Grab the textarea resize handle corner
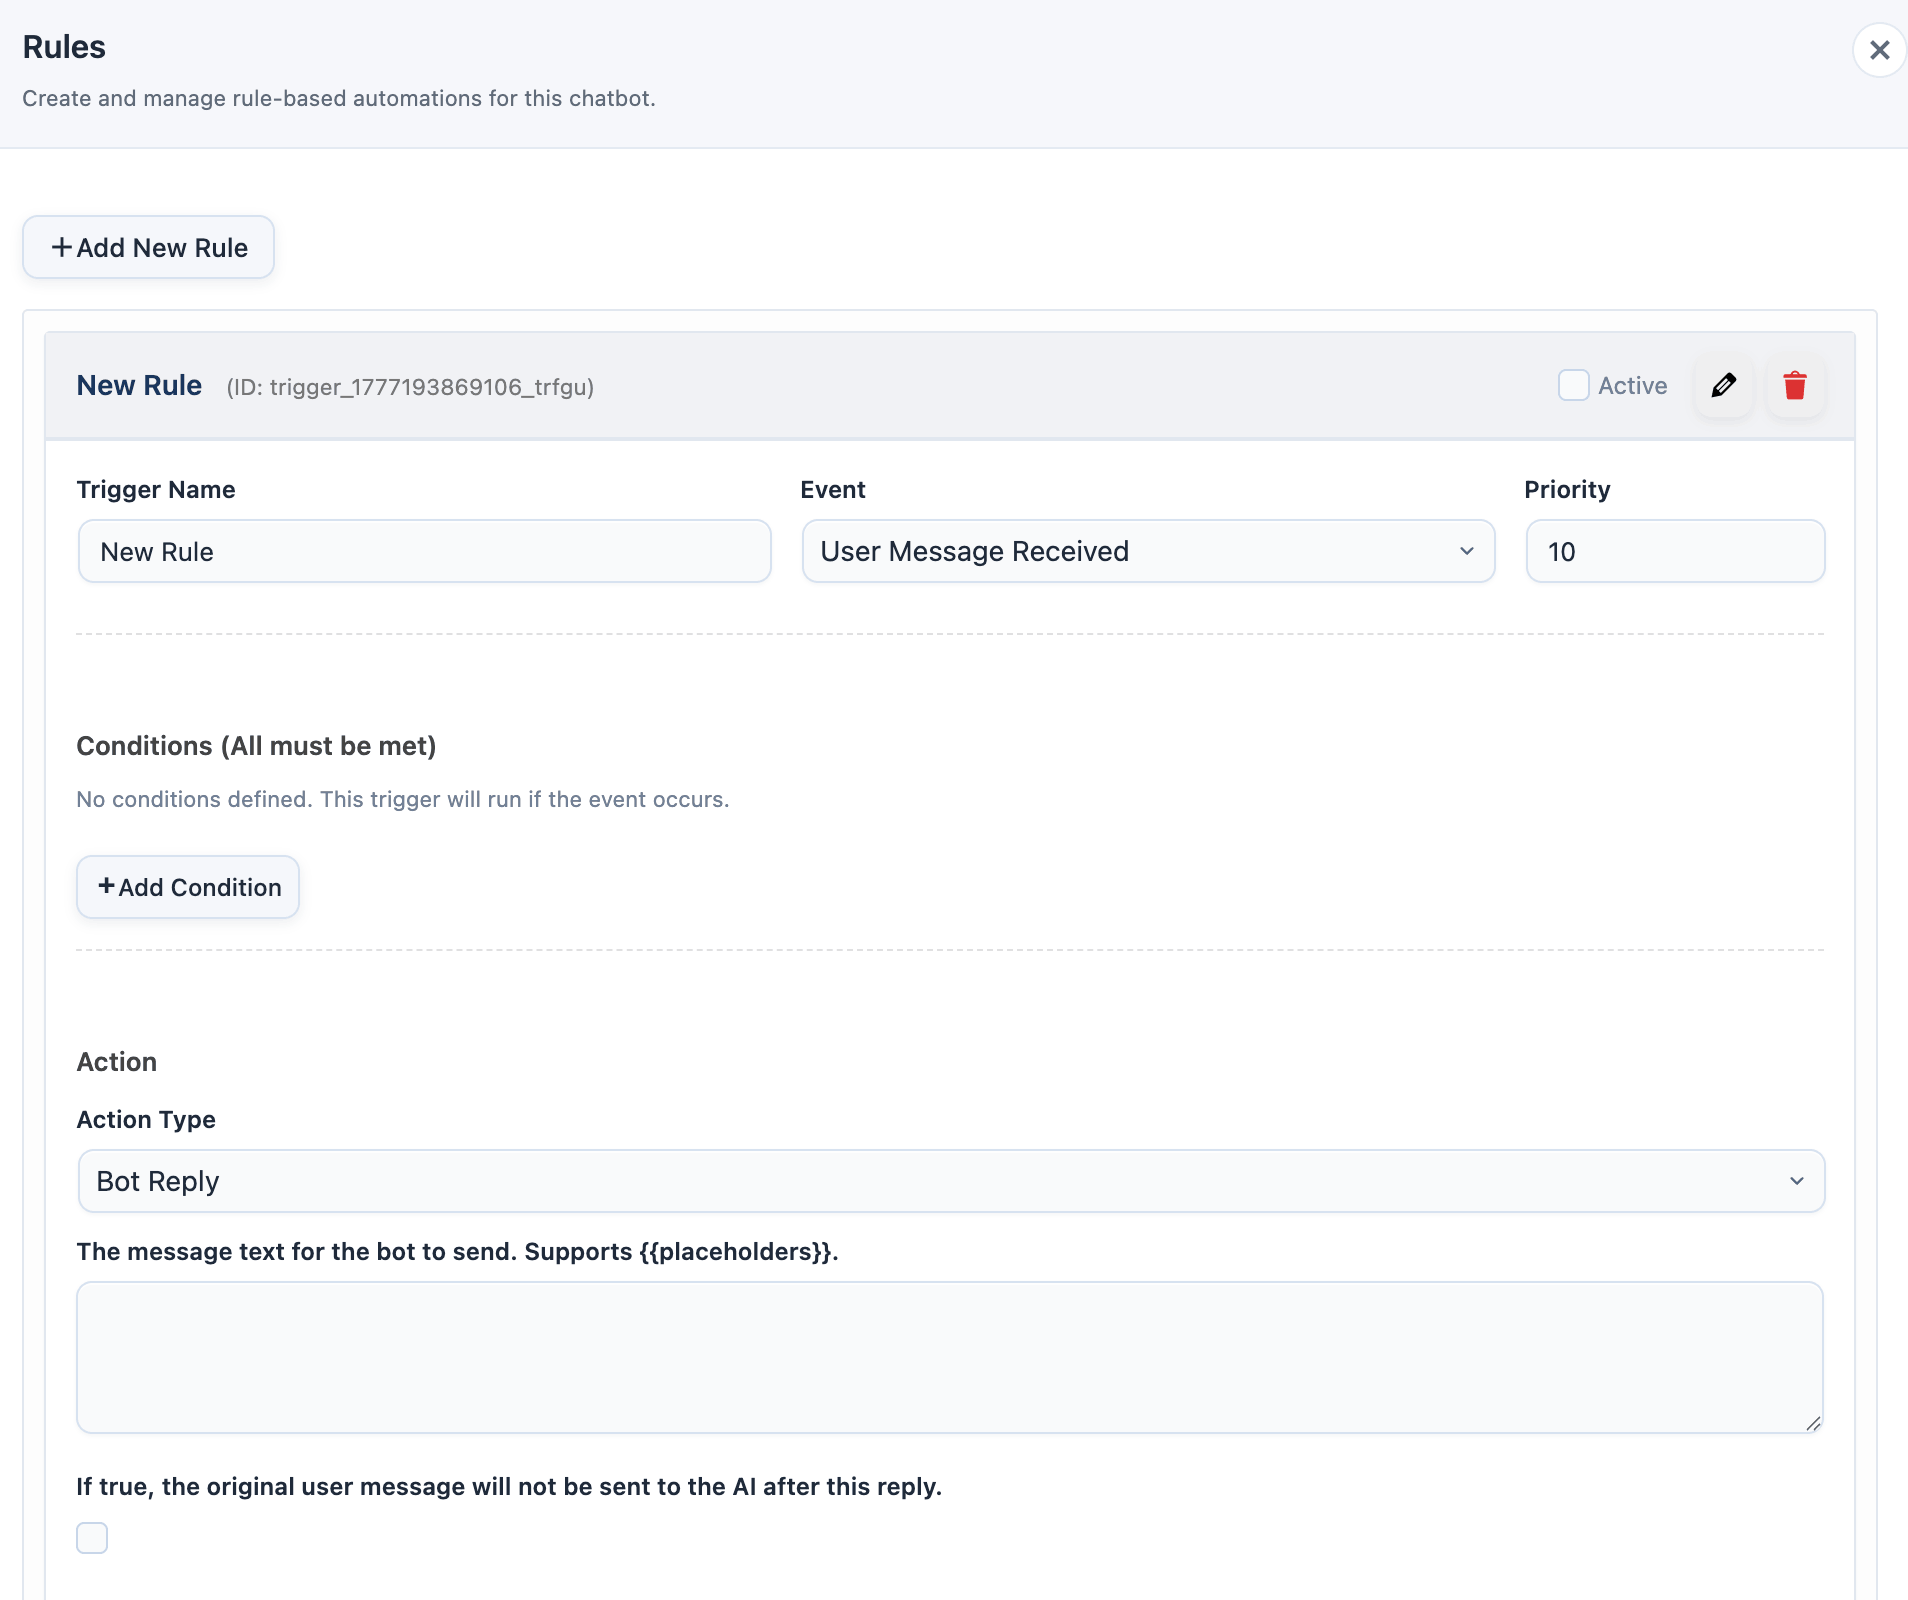 [1813, 1423]
